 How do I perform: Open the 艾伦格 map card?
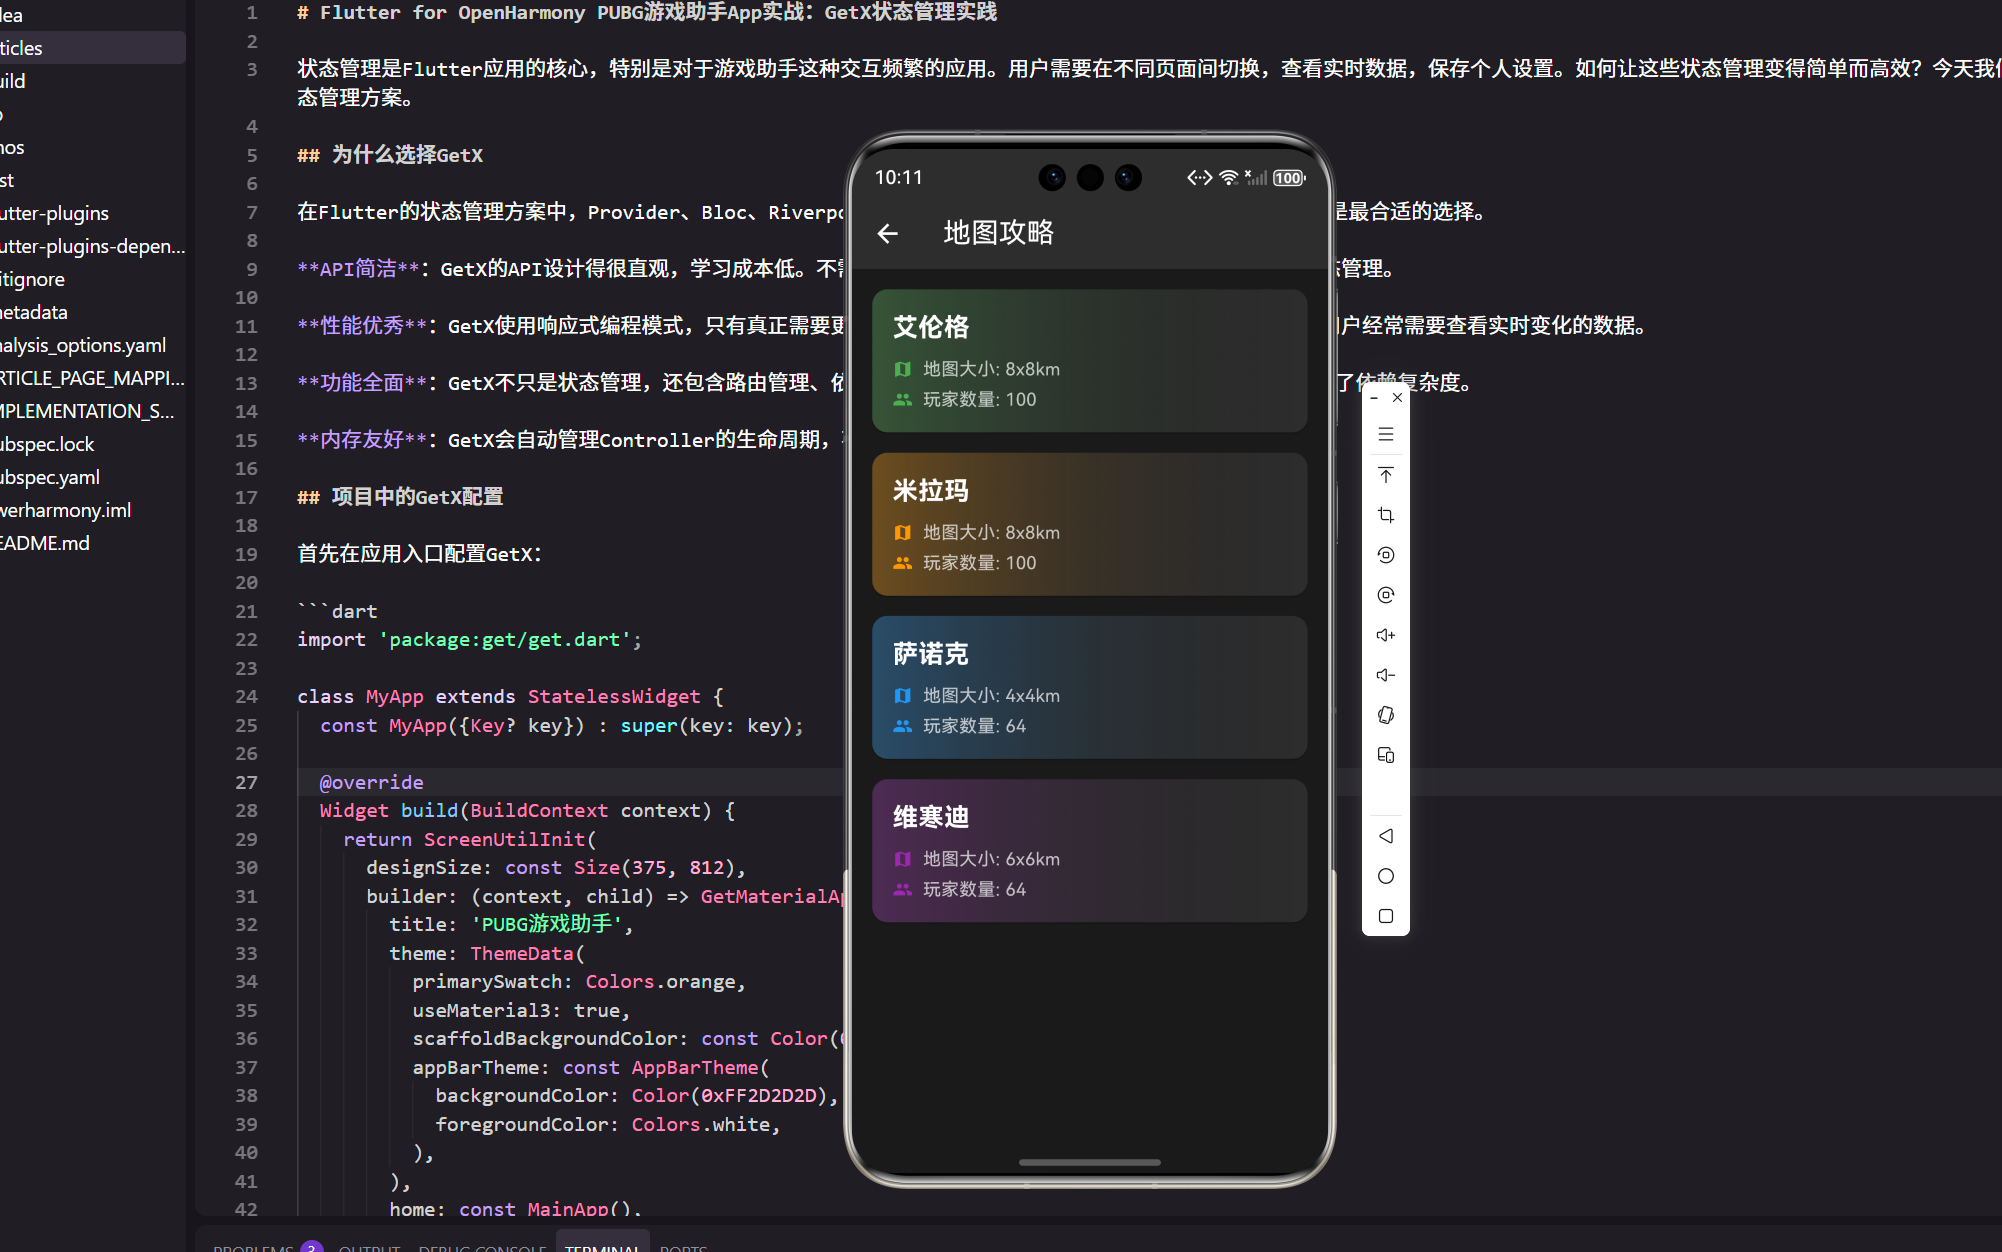[x=1089, y=361]
